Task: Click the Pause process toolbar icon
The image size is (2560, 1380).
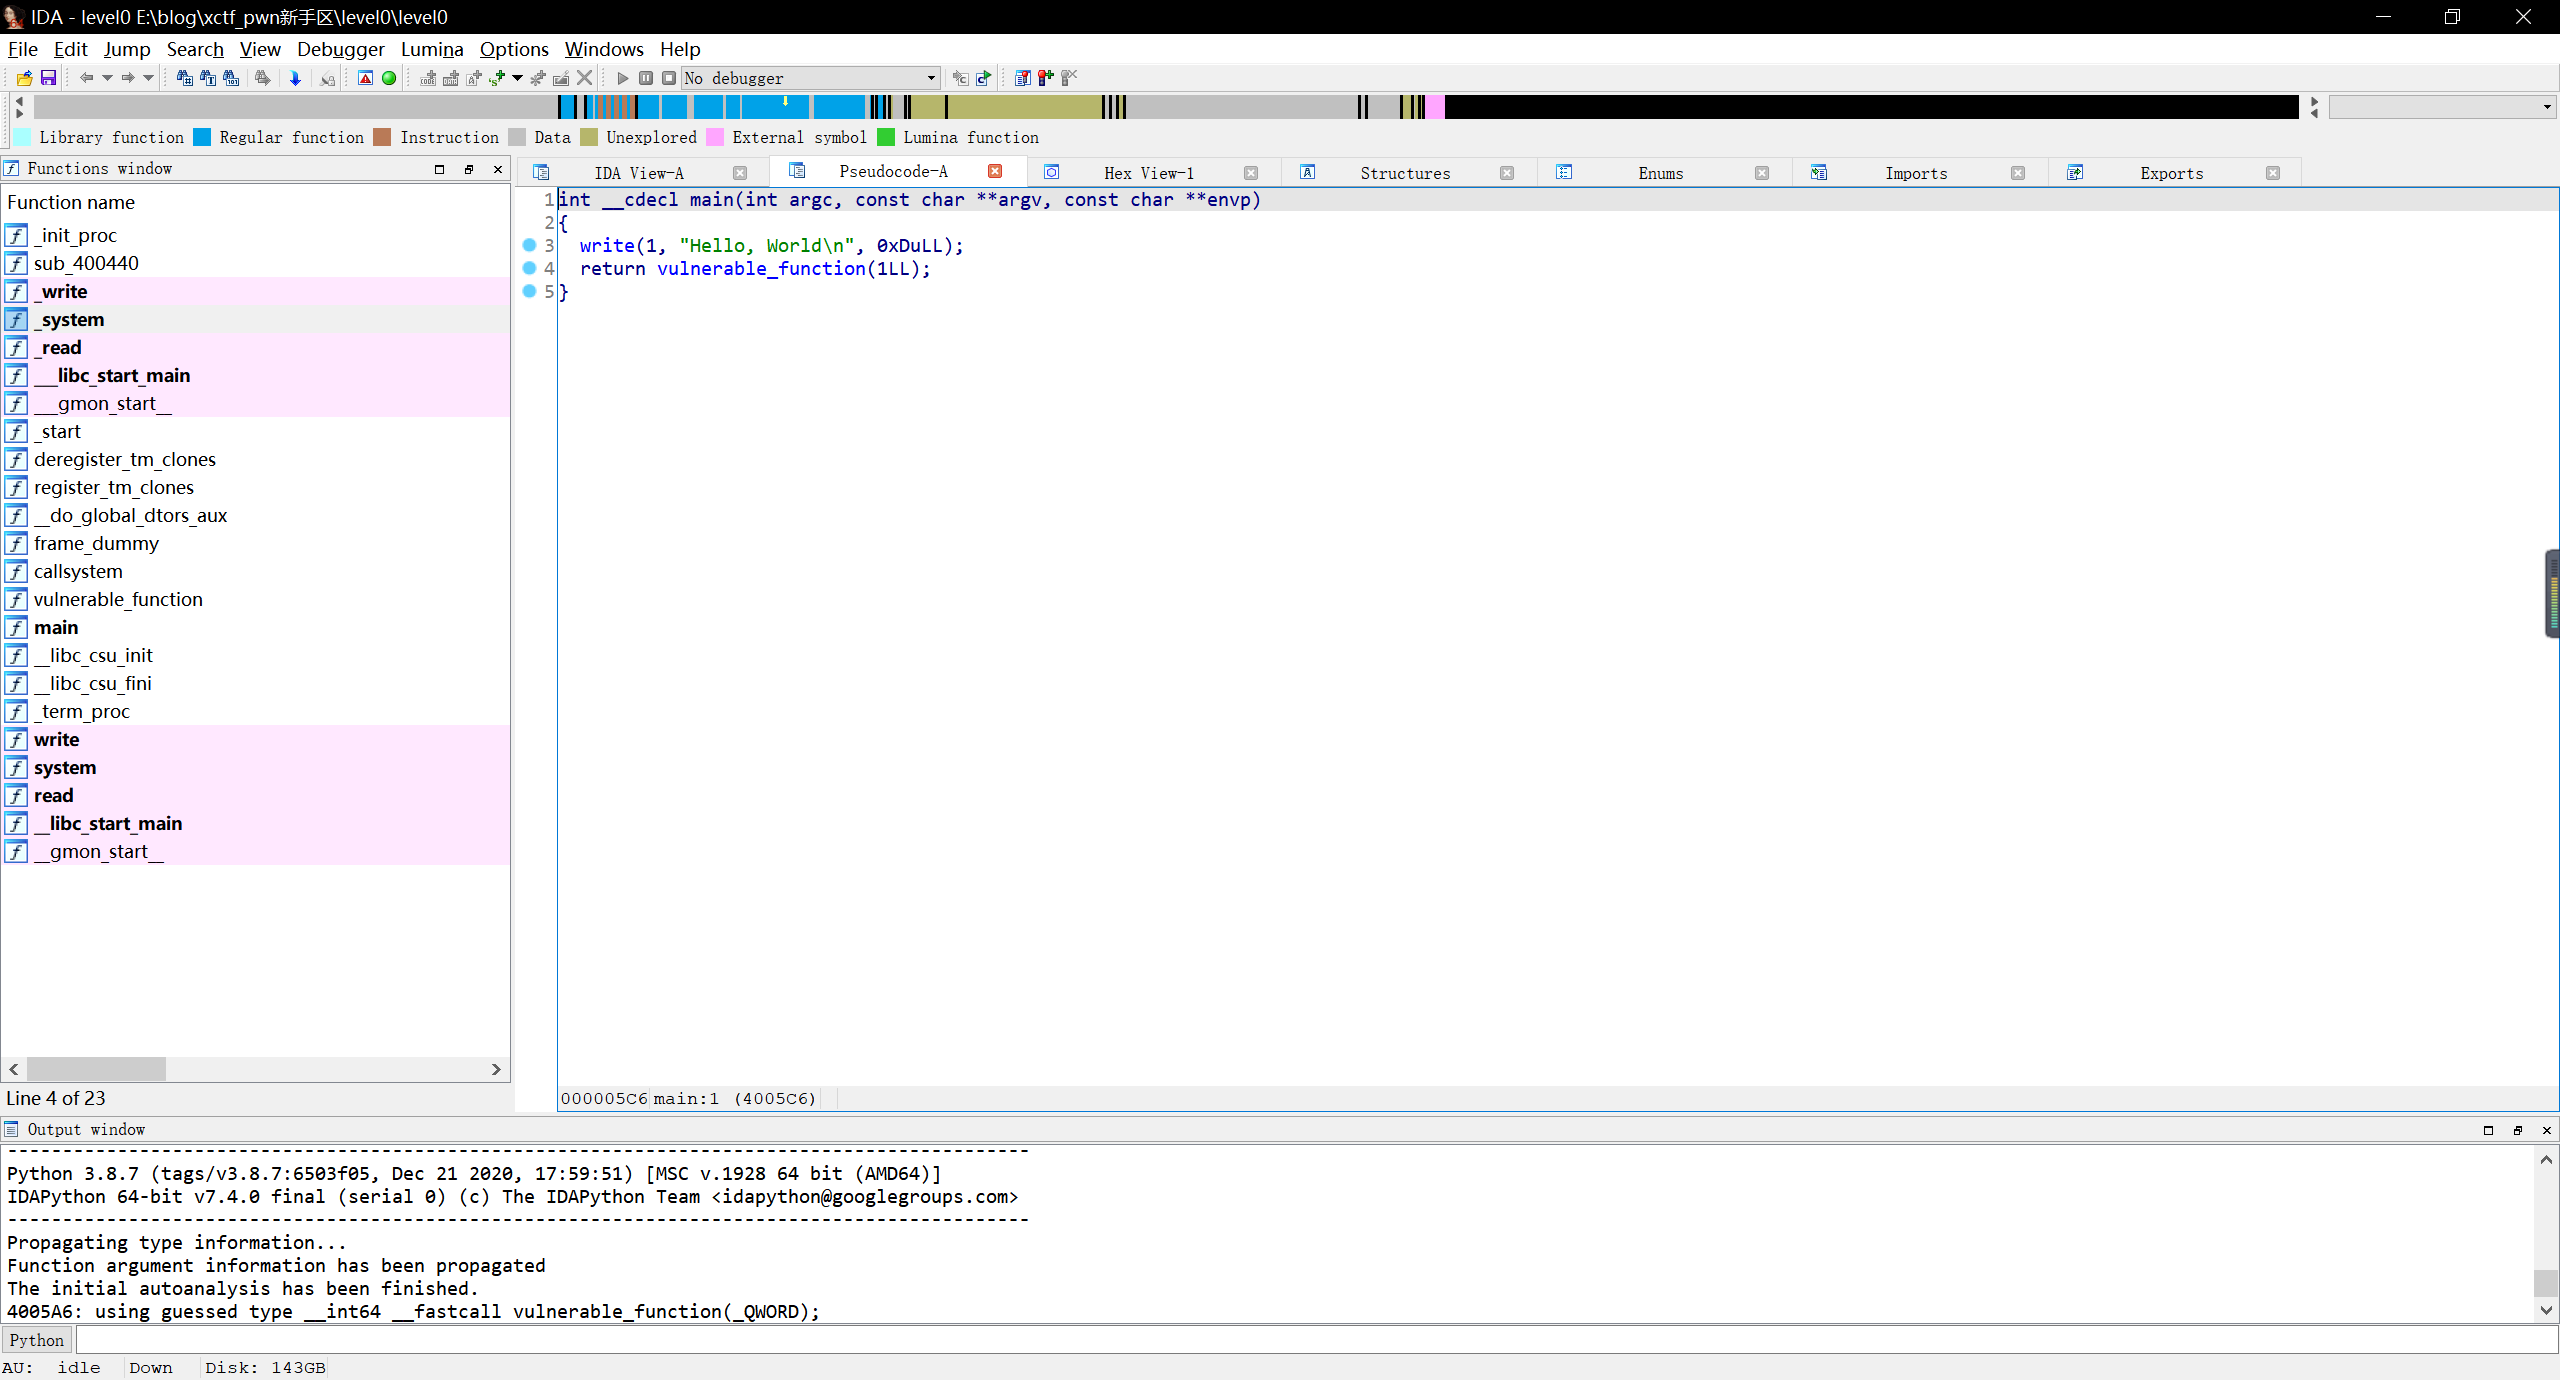Action: coord(646,78)
